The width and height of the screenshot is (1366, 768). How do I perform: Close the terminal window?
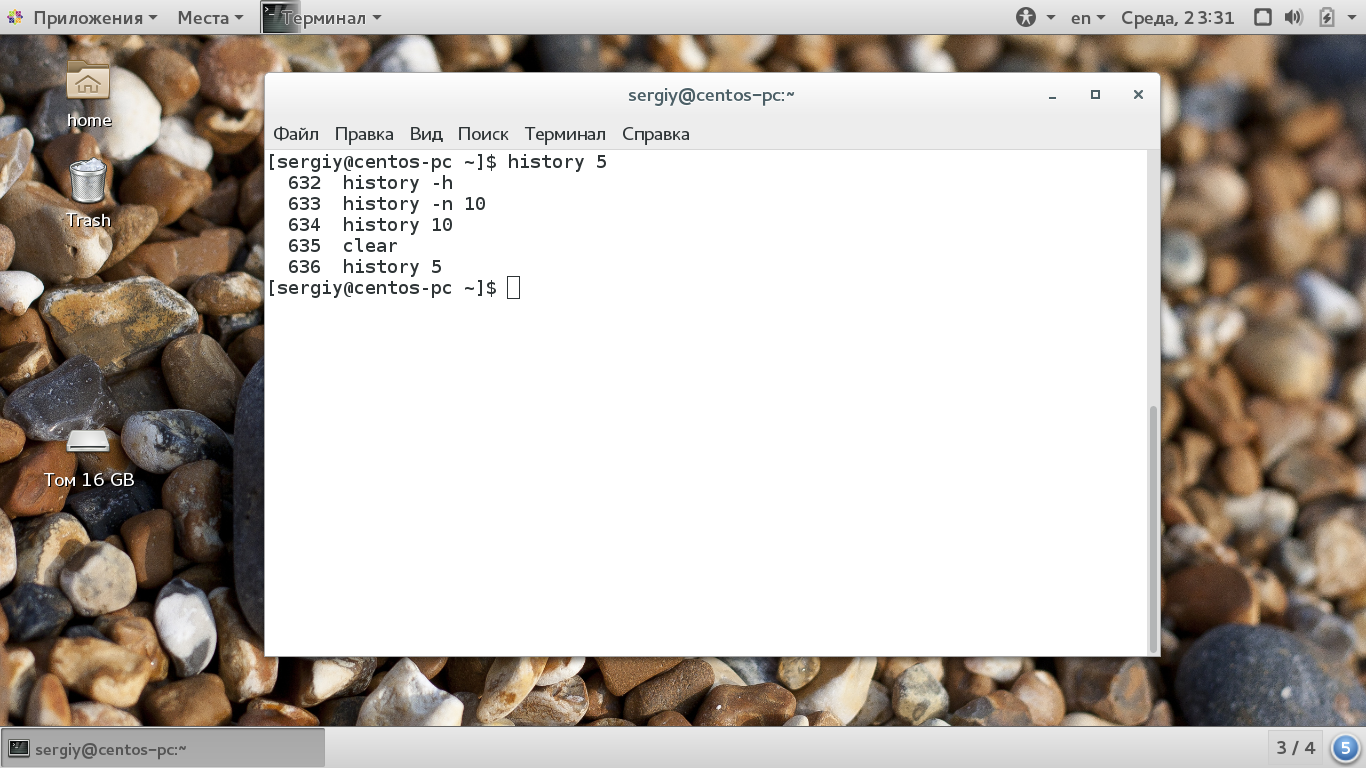point(1138,95)
